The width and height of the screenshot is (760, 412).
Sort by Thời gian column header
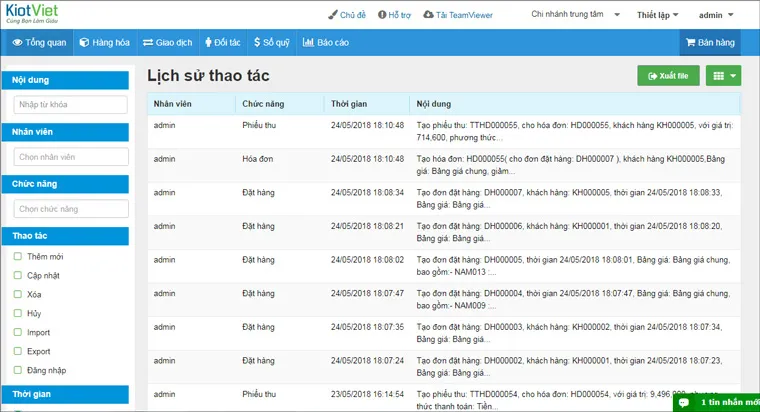pos(350,103)
